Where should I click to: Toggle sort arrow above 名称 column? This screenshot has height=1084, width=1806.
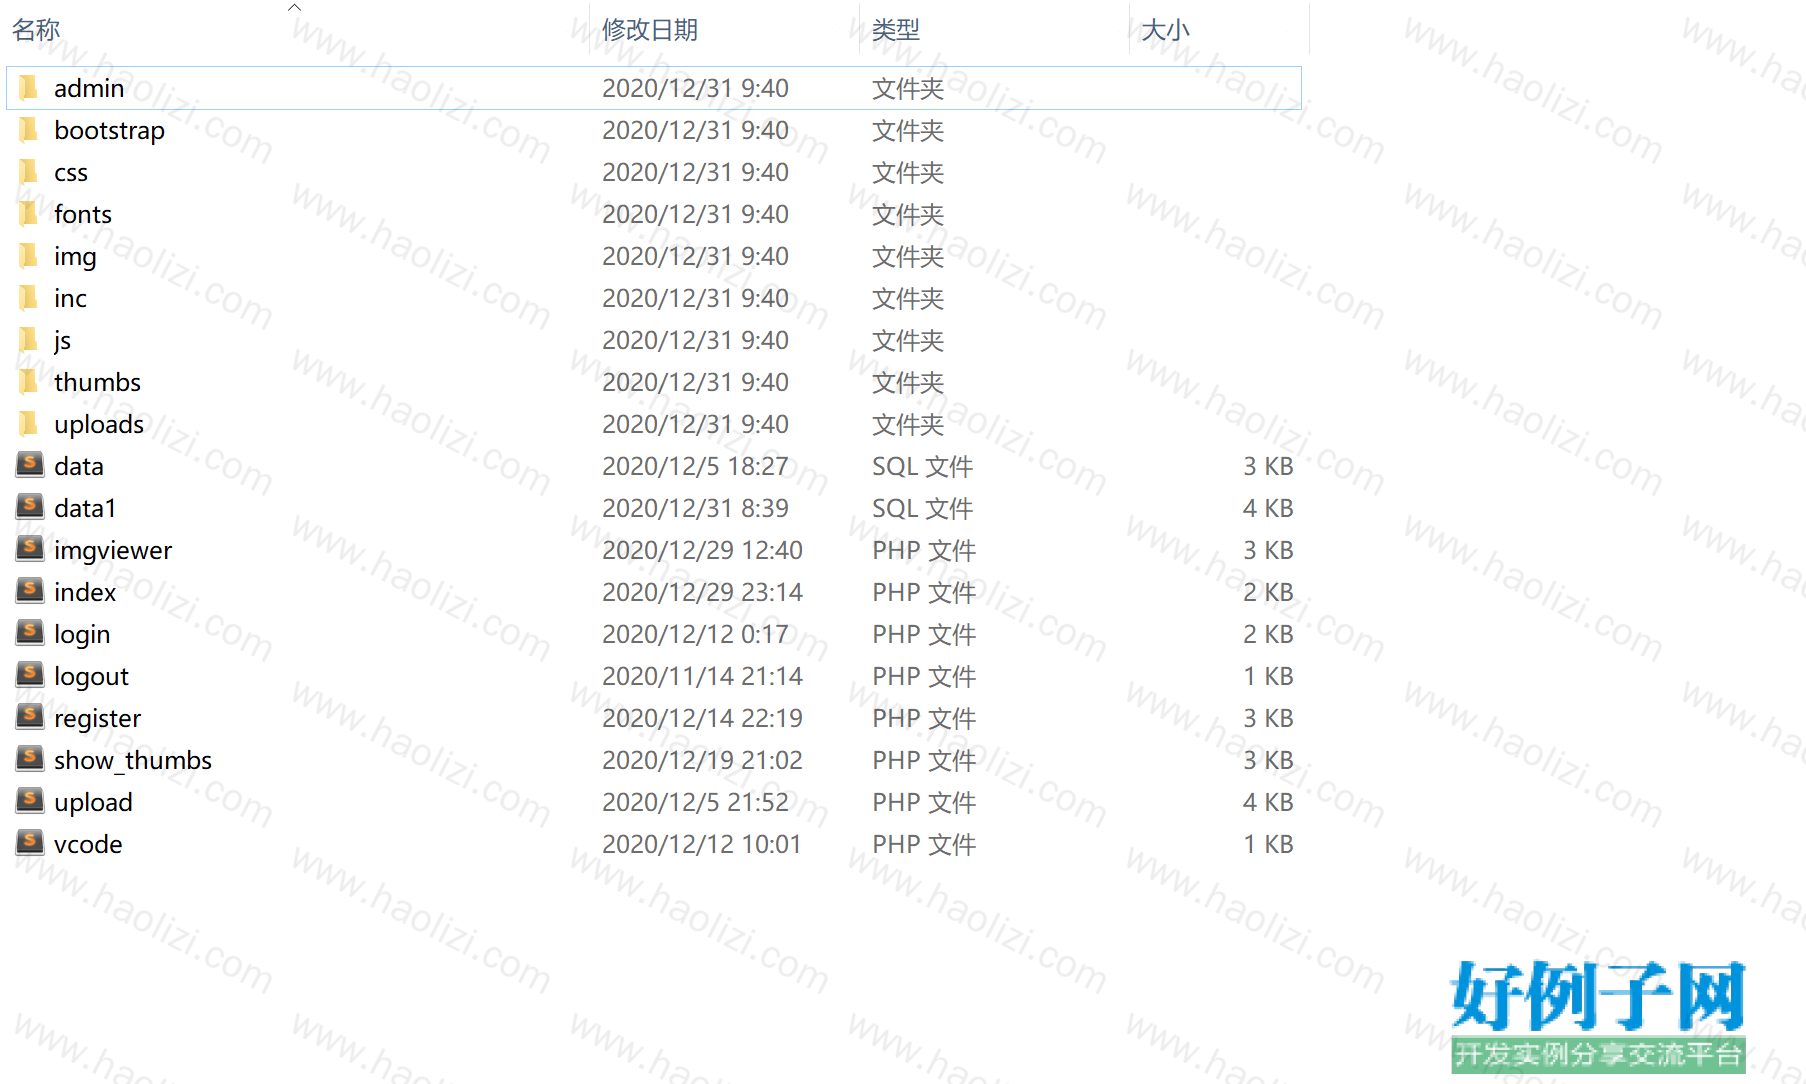click(294, 7)
